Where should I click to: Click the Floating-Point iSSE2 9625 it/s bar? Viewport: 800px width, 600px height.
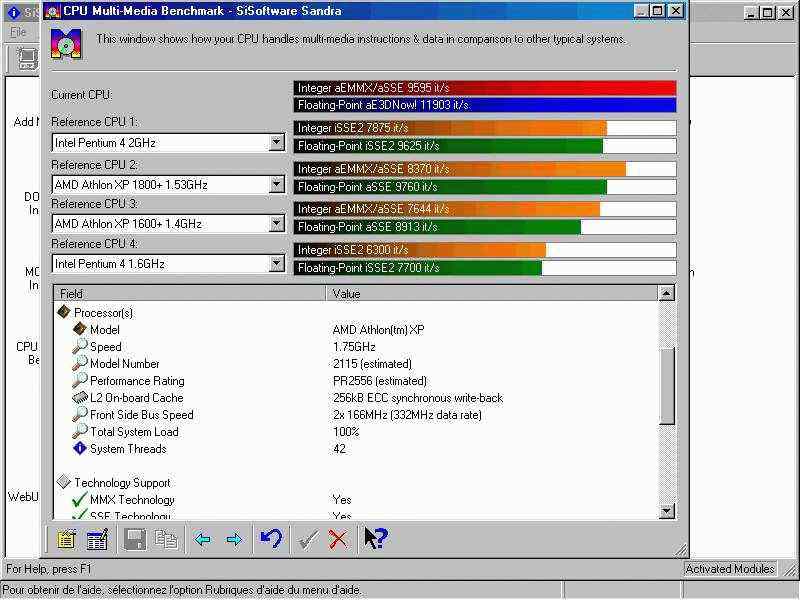[x=485, y=146]
